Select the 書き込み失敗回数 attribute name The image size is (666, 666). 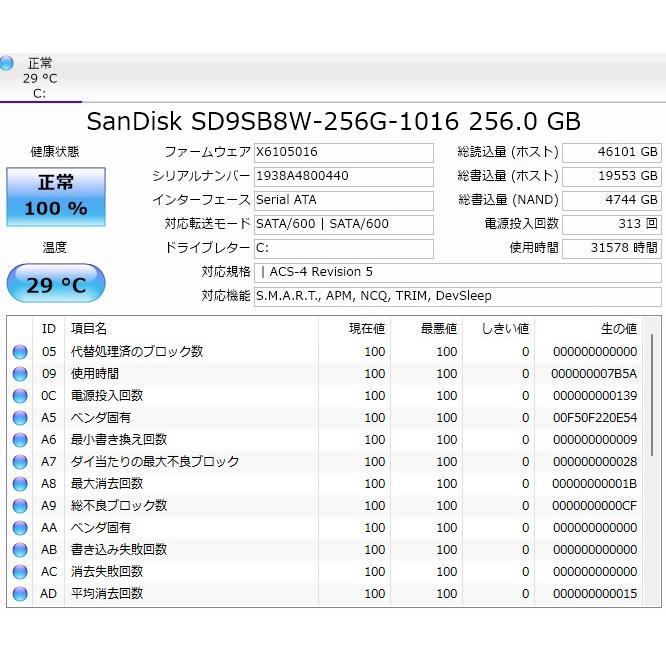(x=119, y=550)
